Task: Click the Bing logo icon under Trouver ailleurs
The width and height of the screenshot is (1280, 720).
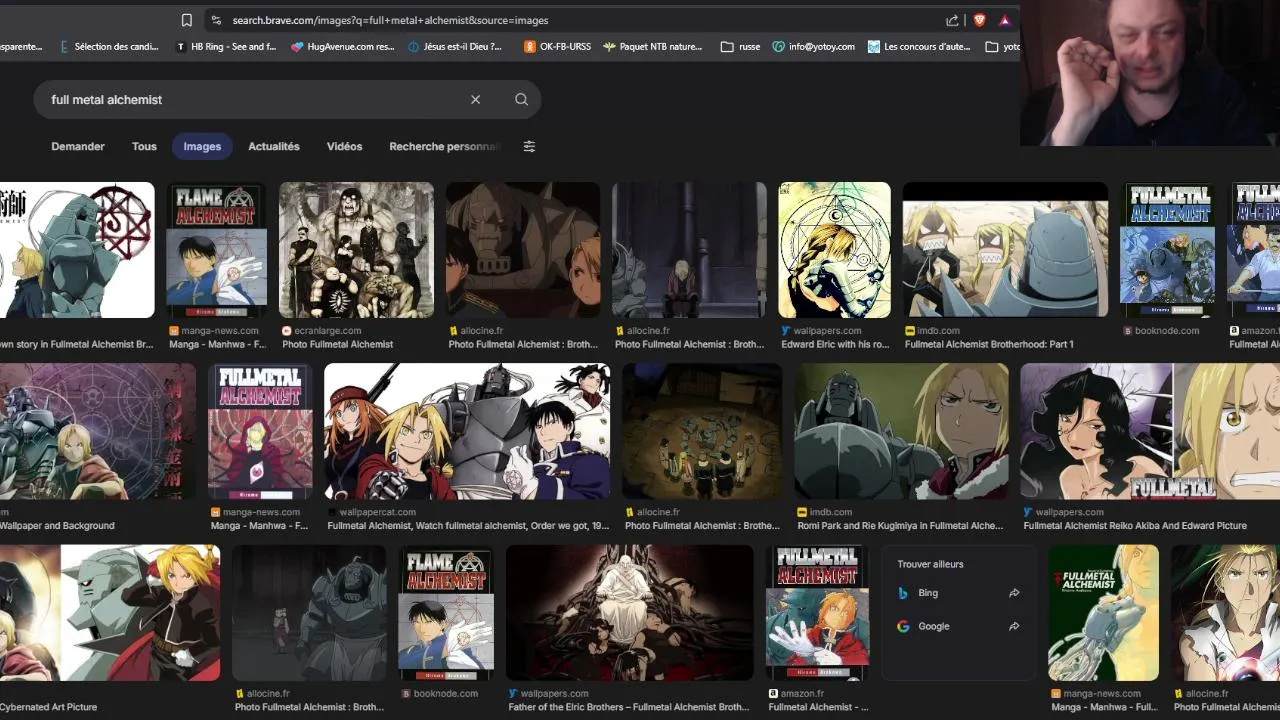Action: (903, 593)
